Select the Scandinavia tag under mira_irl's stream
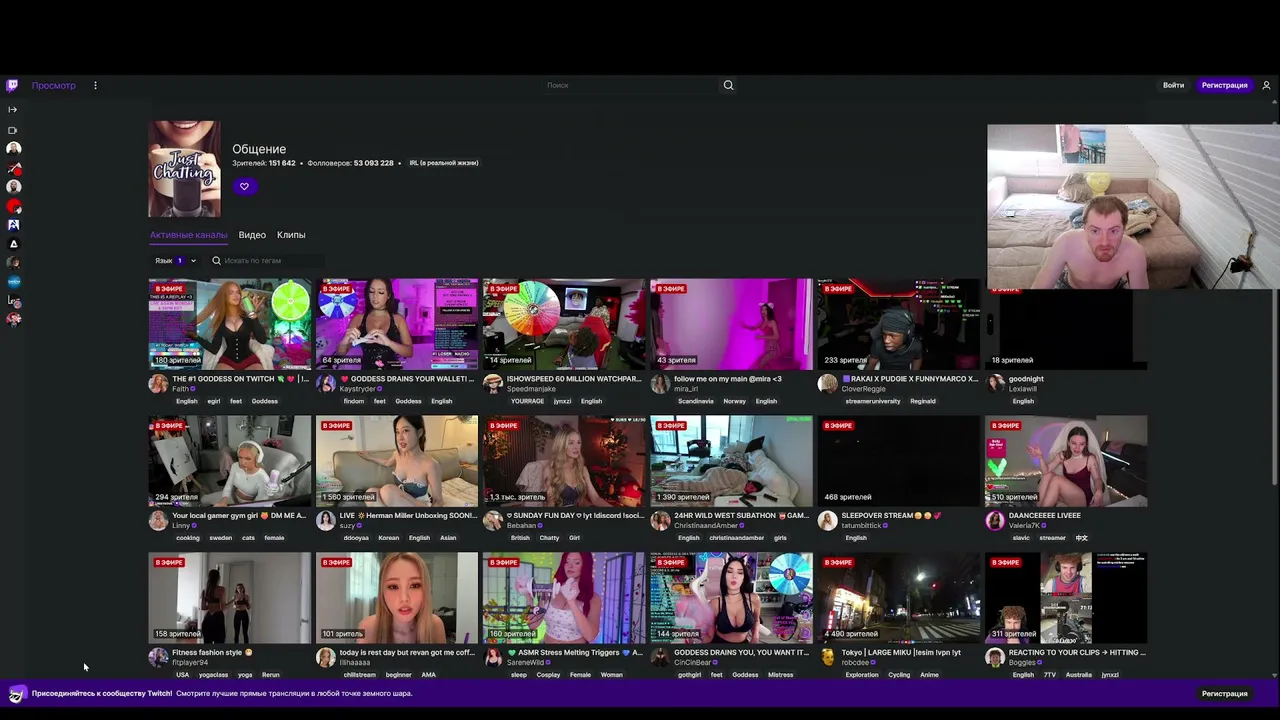Screen dimensions: 1280x720 tap(696, 401)
